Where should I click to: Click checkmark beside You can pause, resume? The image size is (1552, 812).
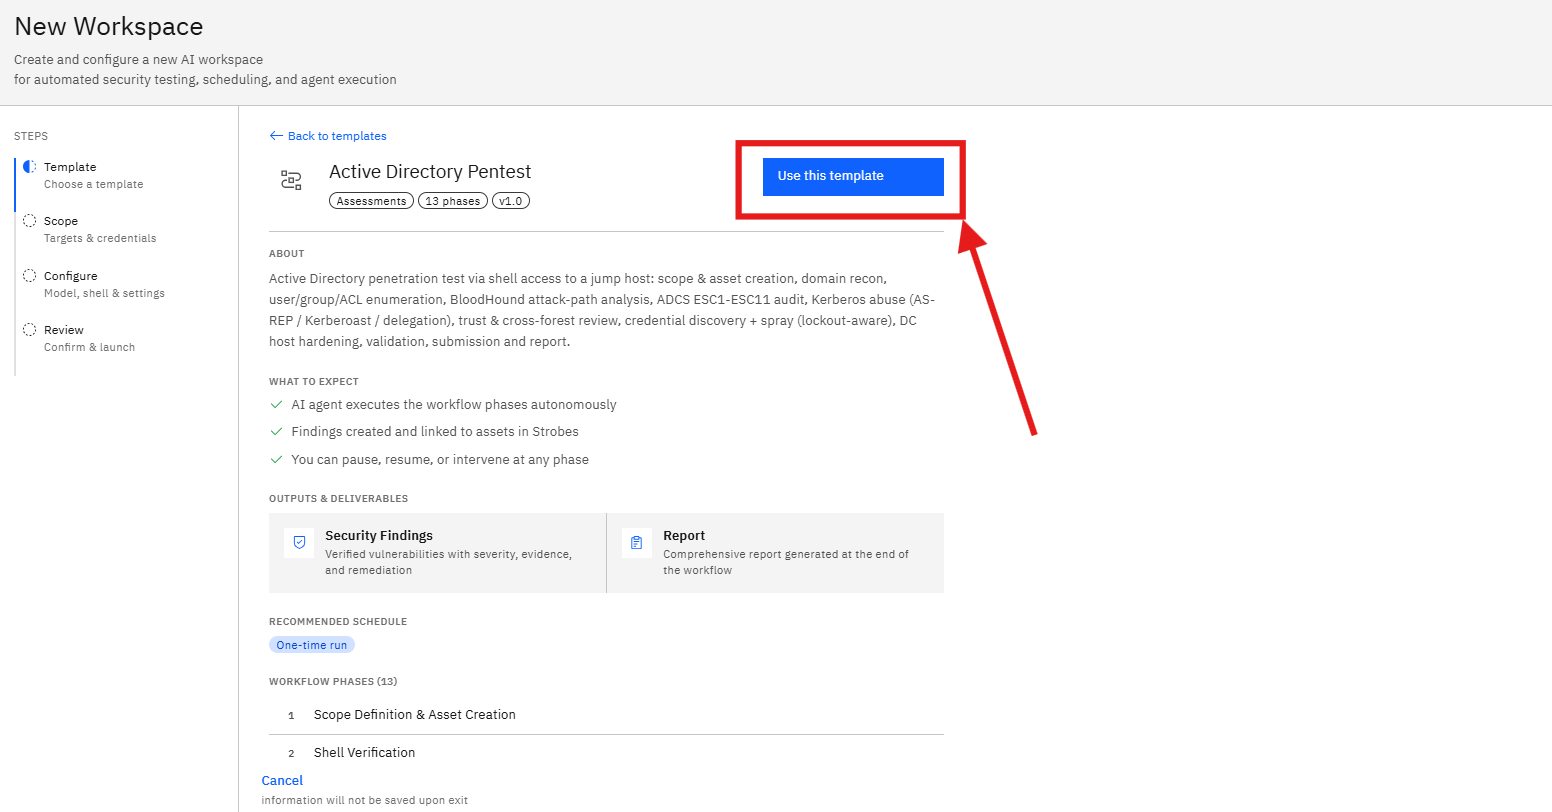point(277,460)
